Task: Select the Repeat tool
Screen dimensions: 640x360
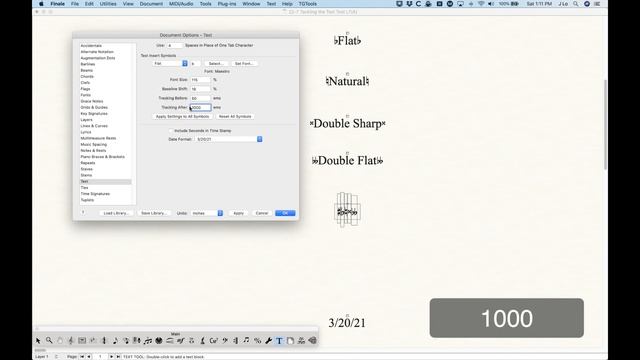Action: (x=236, y=340)
